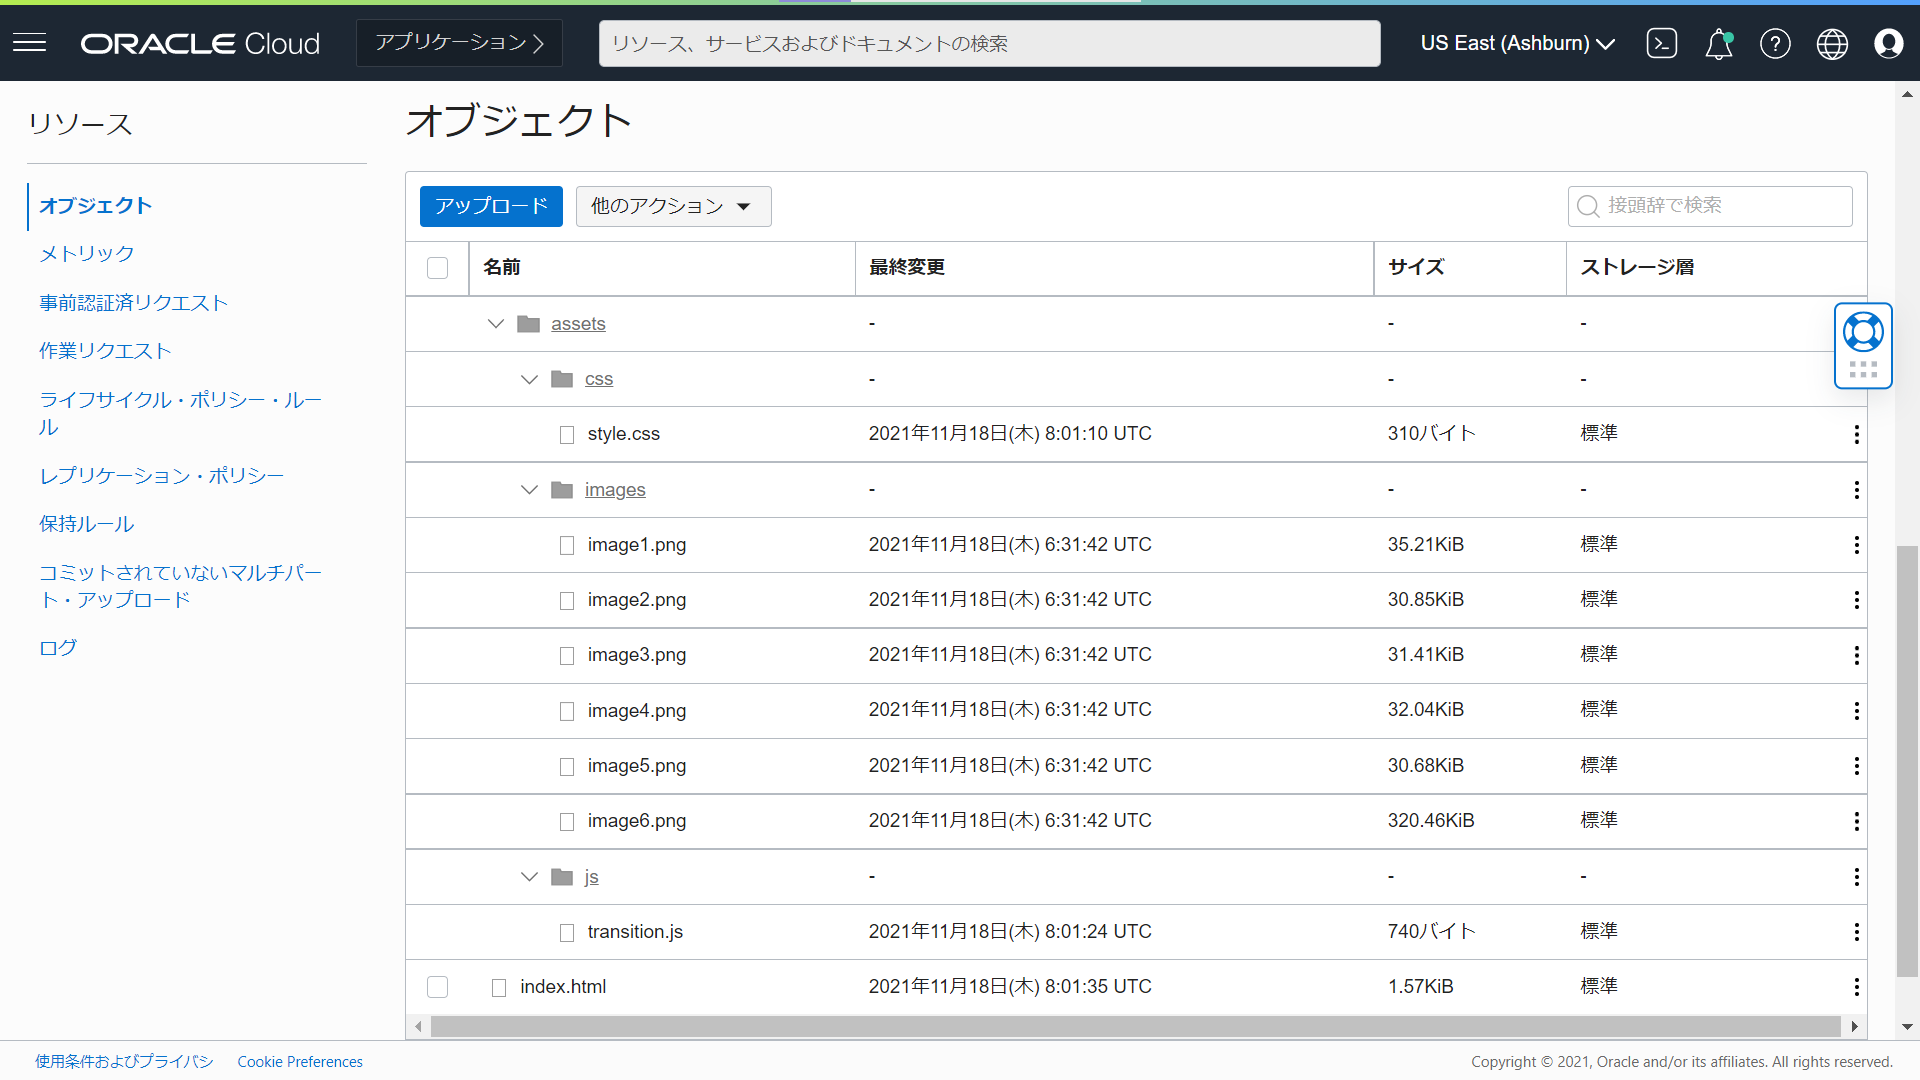Open the hamburger navigation menu
The width and height of the screenshot is (1920, 1080).
(30, 43)
